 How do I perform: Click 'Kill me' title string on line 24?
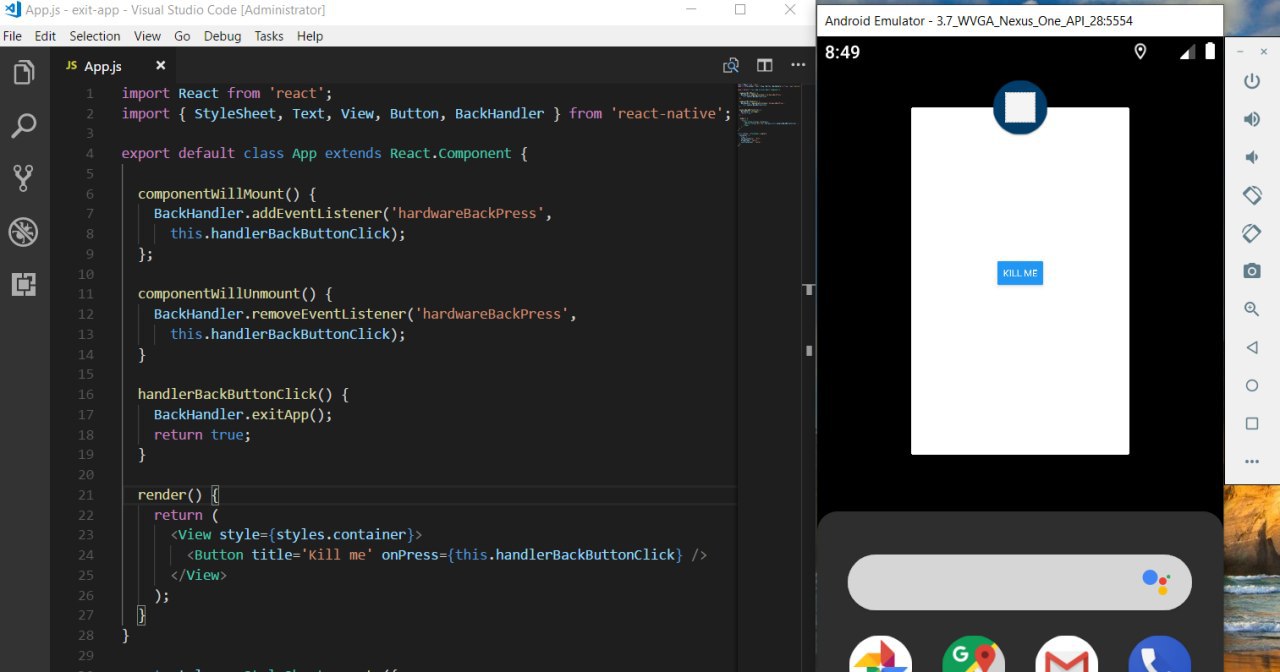[x=337, y=555]
